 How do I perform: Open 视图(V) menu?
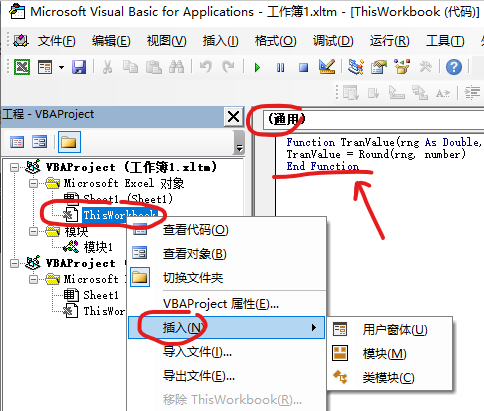tap(166, 41)
